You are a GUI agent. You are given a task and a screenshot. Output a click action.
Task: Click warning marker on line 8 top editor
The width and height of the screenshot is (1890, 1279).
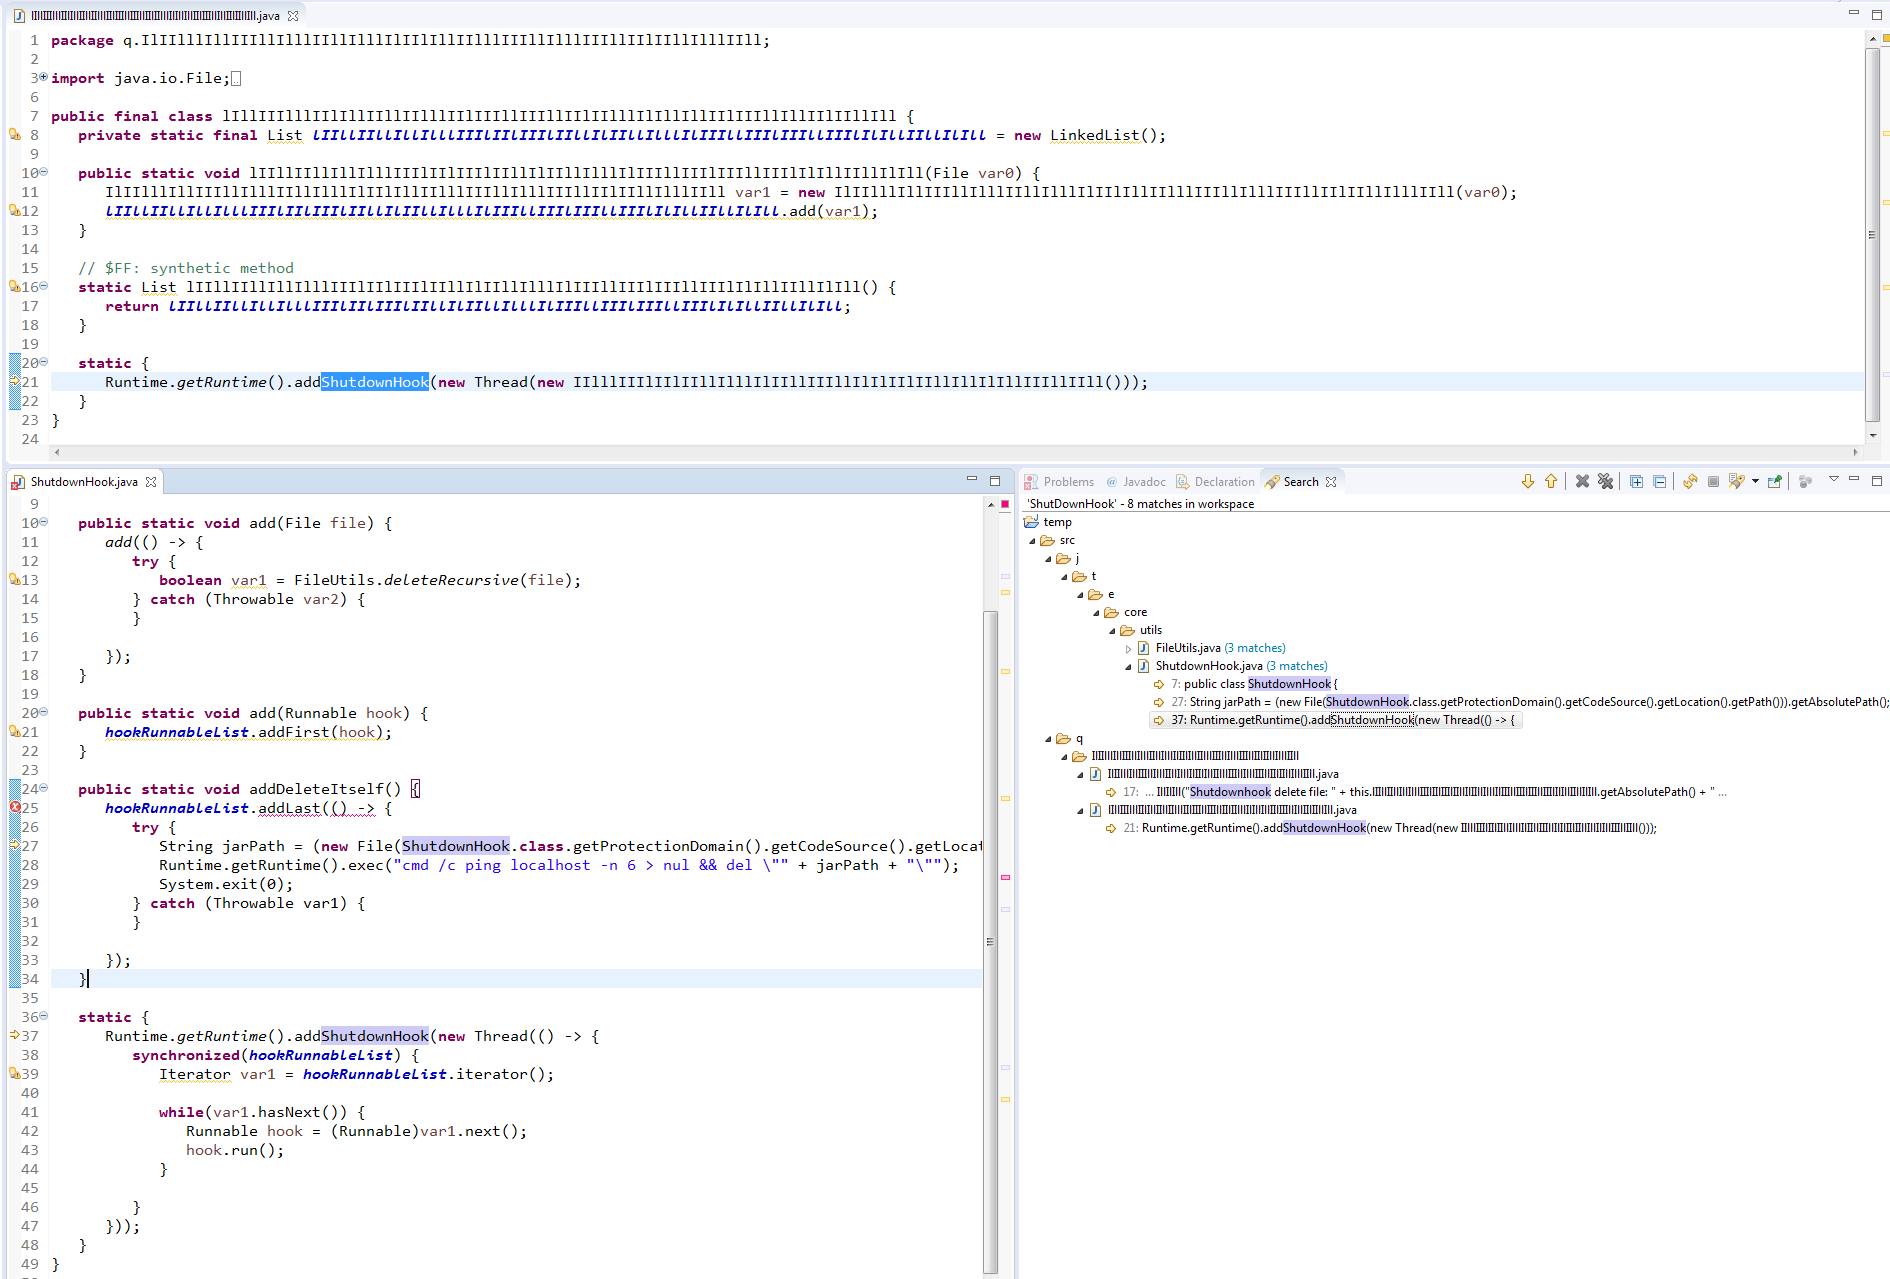pyautogui.click(x=15, y=134)
